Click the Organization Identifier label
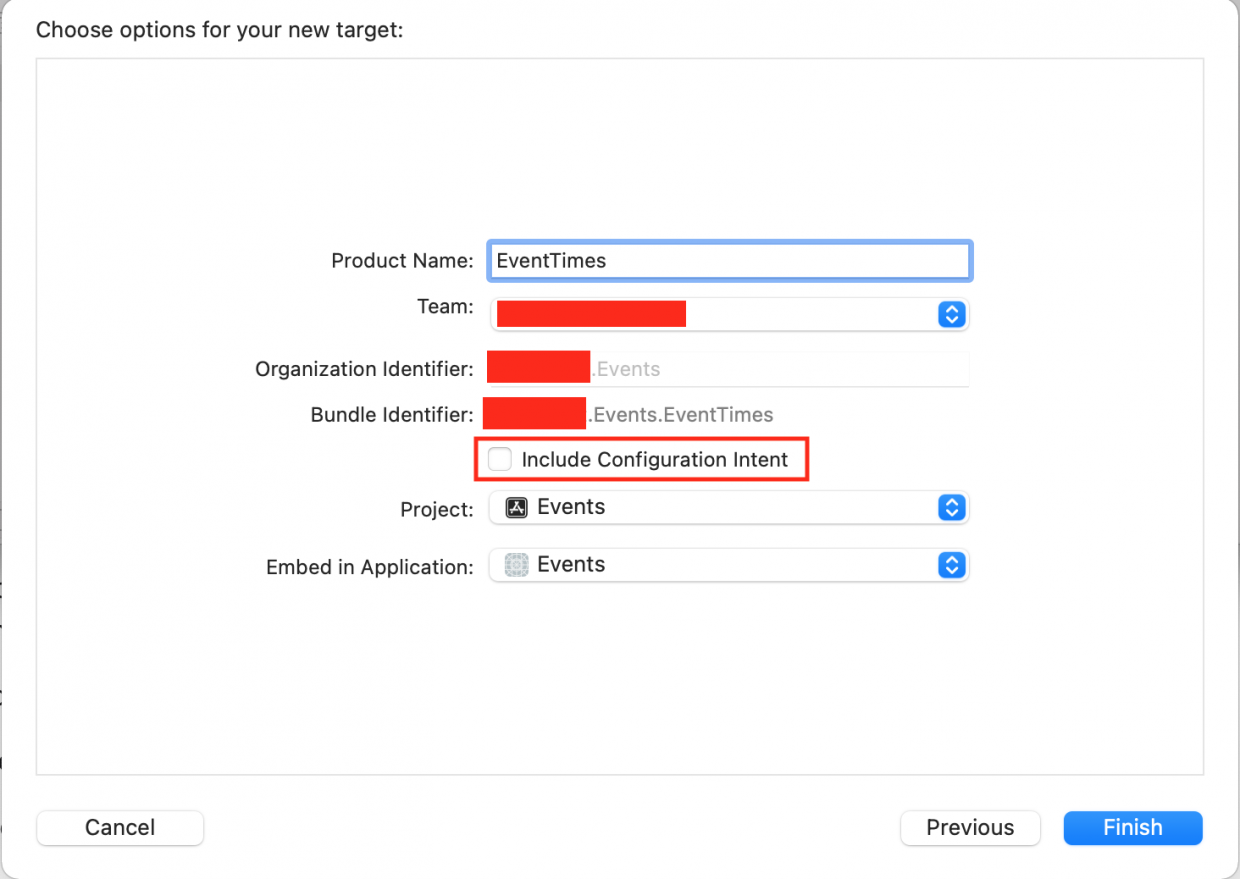1240x879 pixels. [x=364, y=369]
